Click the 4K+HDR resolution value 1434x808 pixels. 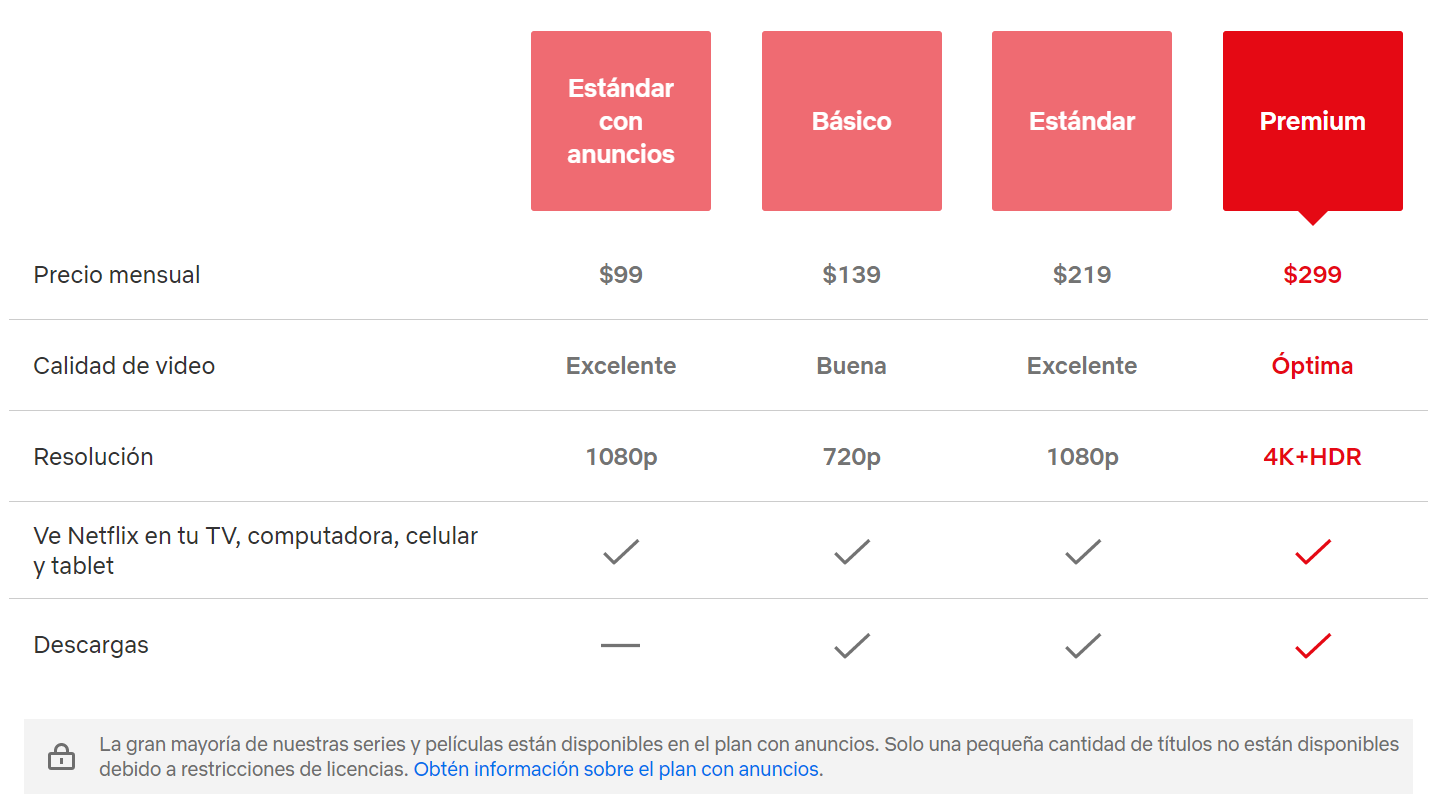(1311, 456)
